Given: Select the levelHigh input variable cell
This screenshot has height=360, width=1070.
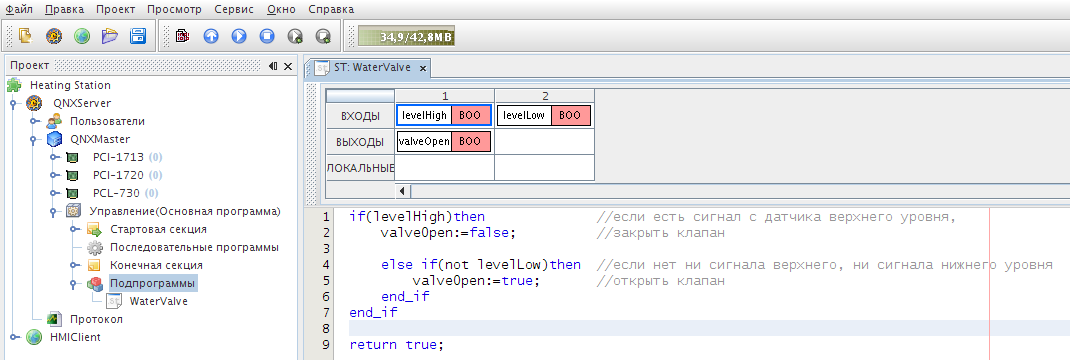Looking at the screenshot, I should coord(444,115).
